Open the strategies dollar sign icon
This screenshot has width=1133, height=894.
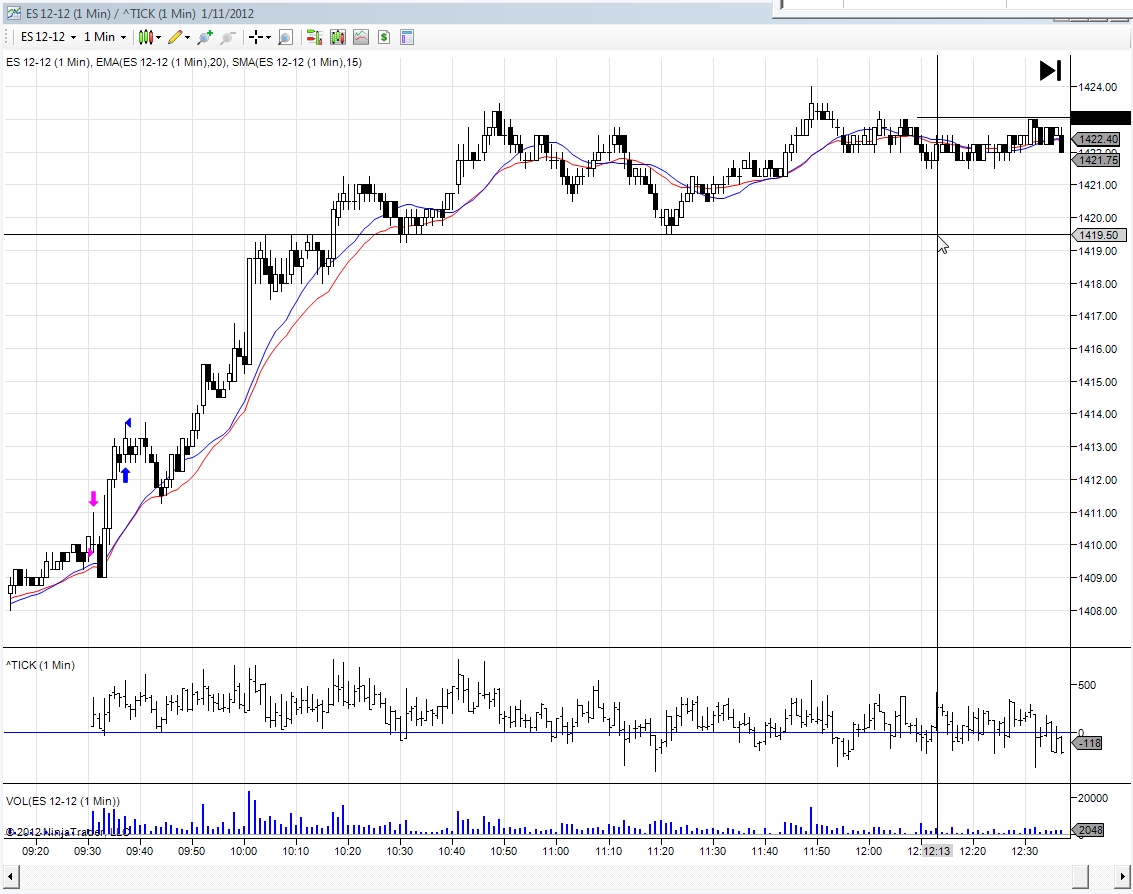[384, 37]
